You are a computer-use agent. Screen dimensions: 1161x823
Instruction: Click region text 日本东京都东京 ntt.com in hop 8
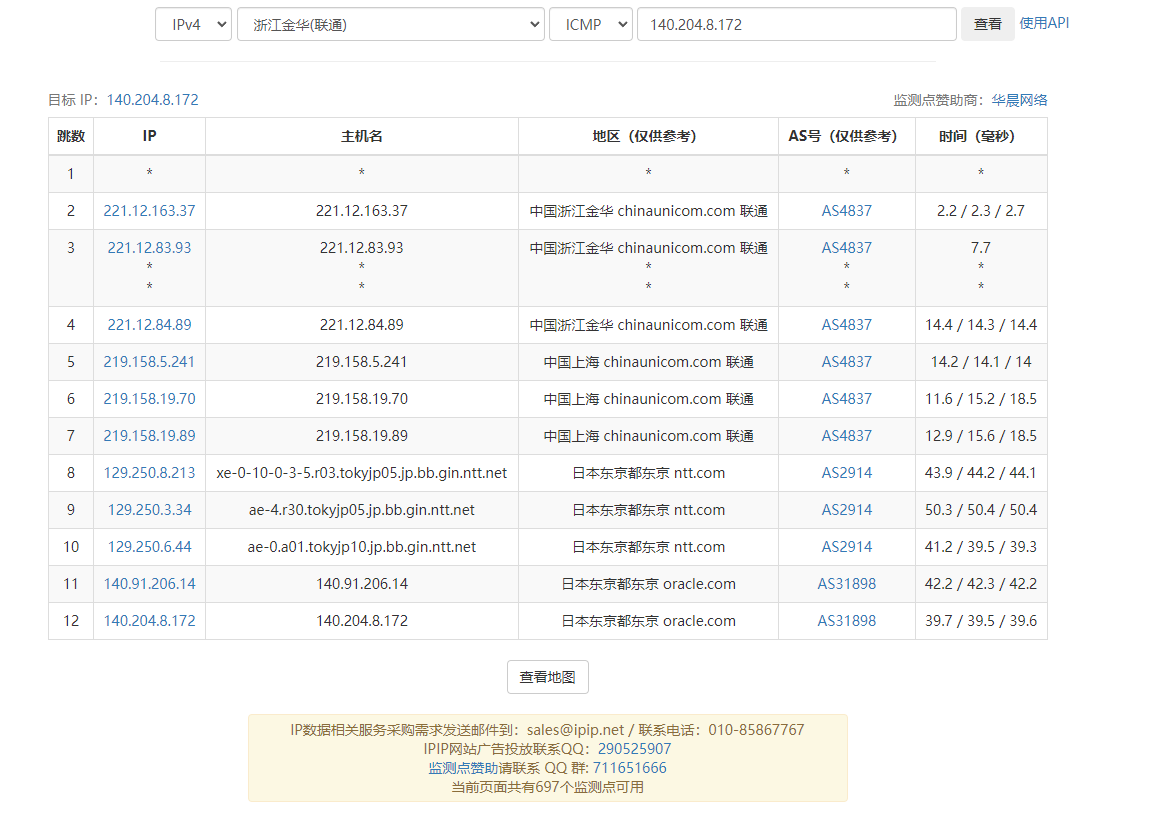tap(649, 473)
